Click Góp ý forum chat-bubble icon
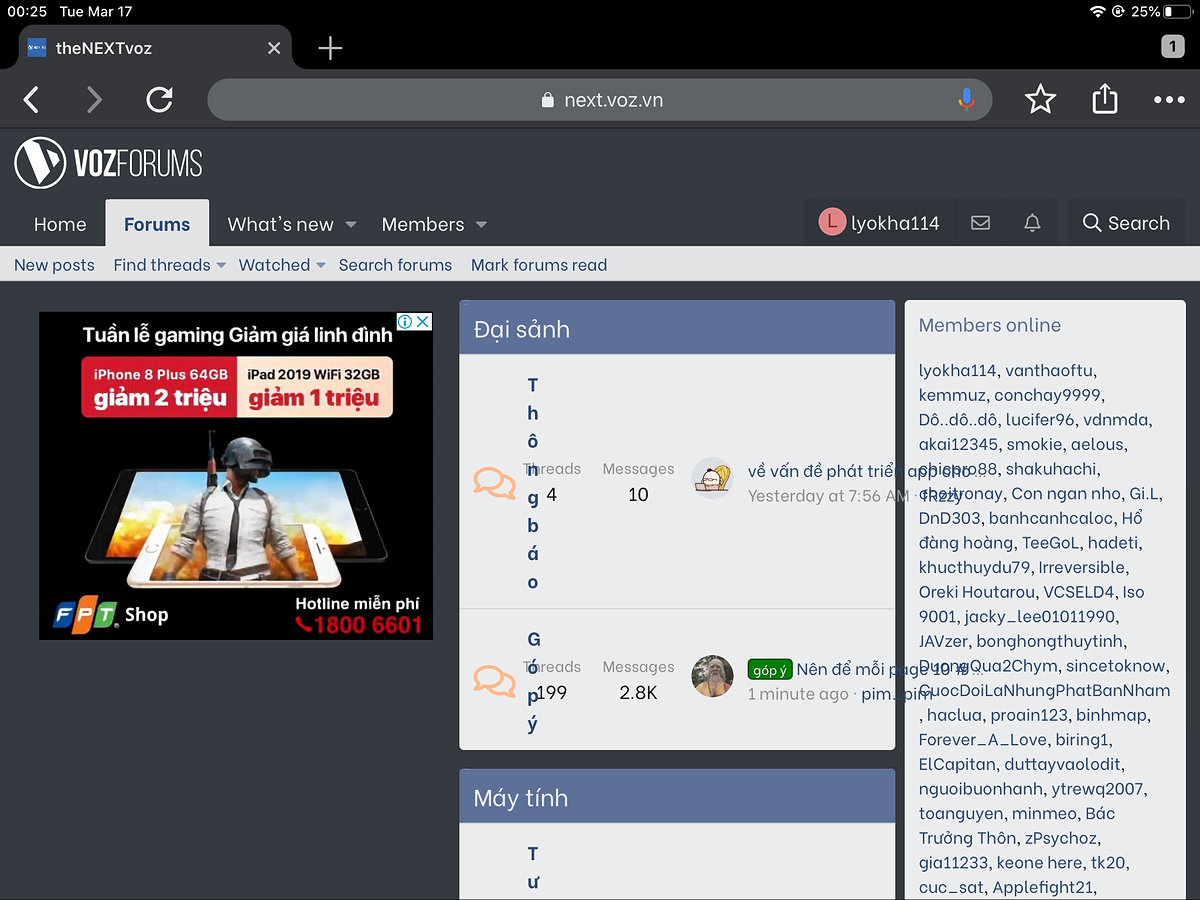The image size is (1200, 900). 495,680
